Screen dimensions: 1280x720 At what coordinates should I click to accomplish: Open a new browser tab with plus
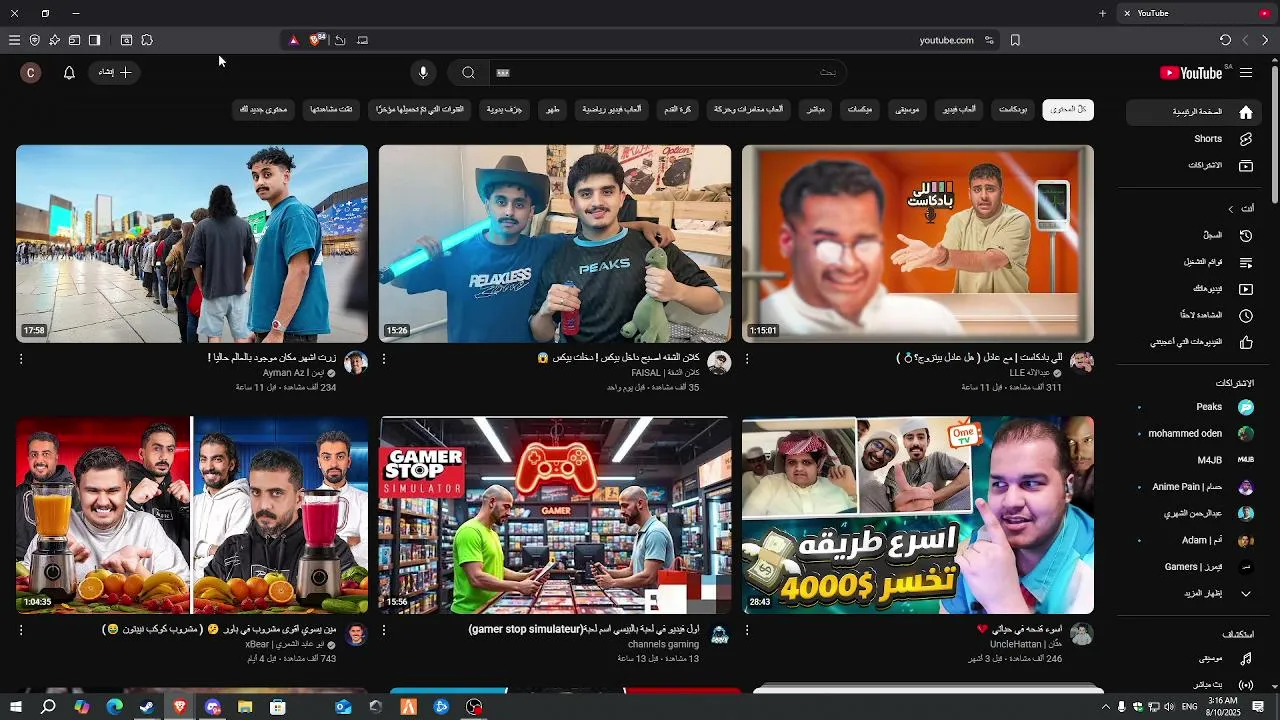(x=1102, y=13)
